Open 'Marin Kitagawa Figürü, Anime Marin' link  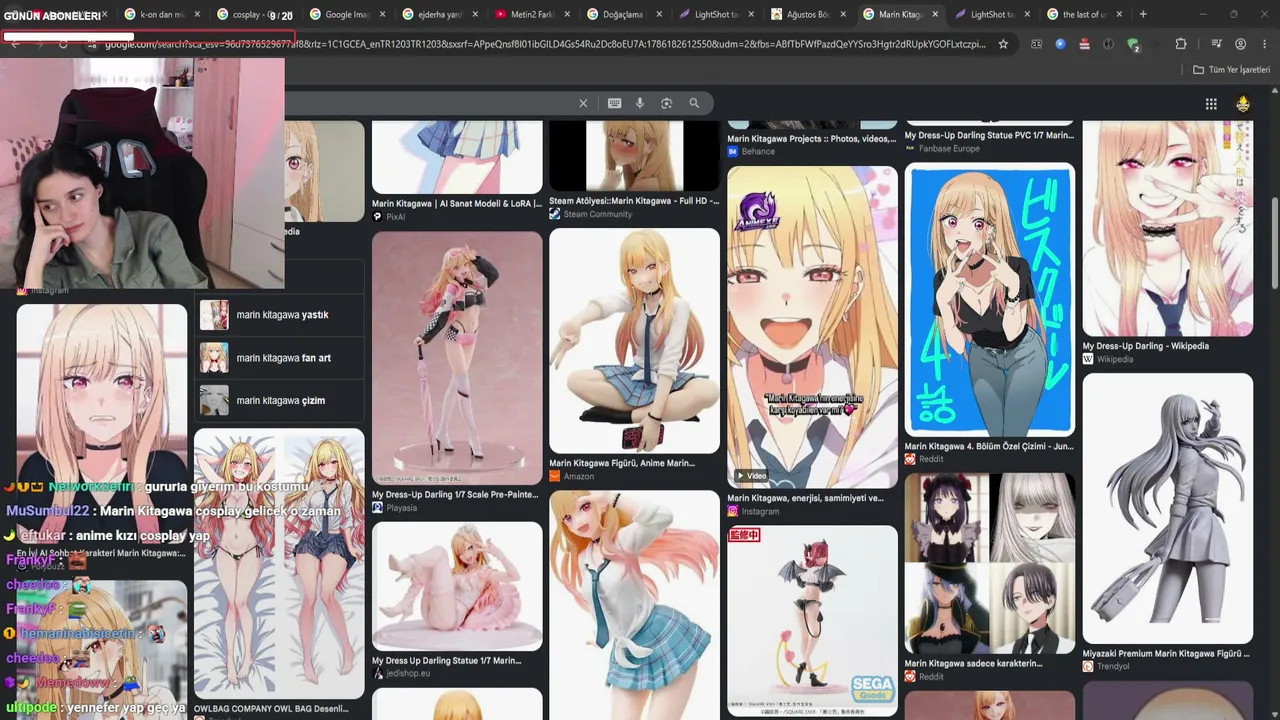[x=622, y=463]
